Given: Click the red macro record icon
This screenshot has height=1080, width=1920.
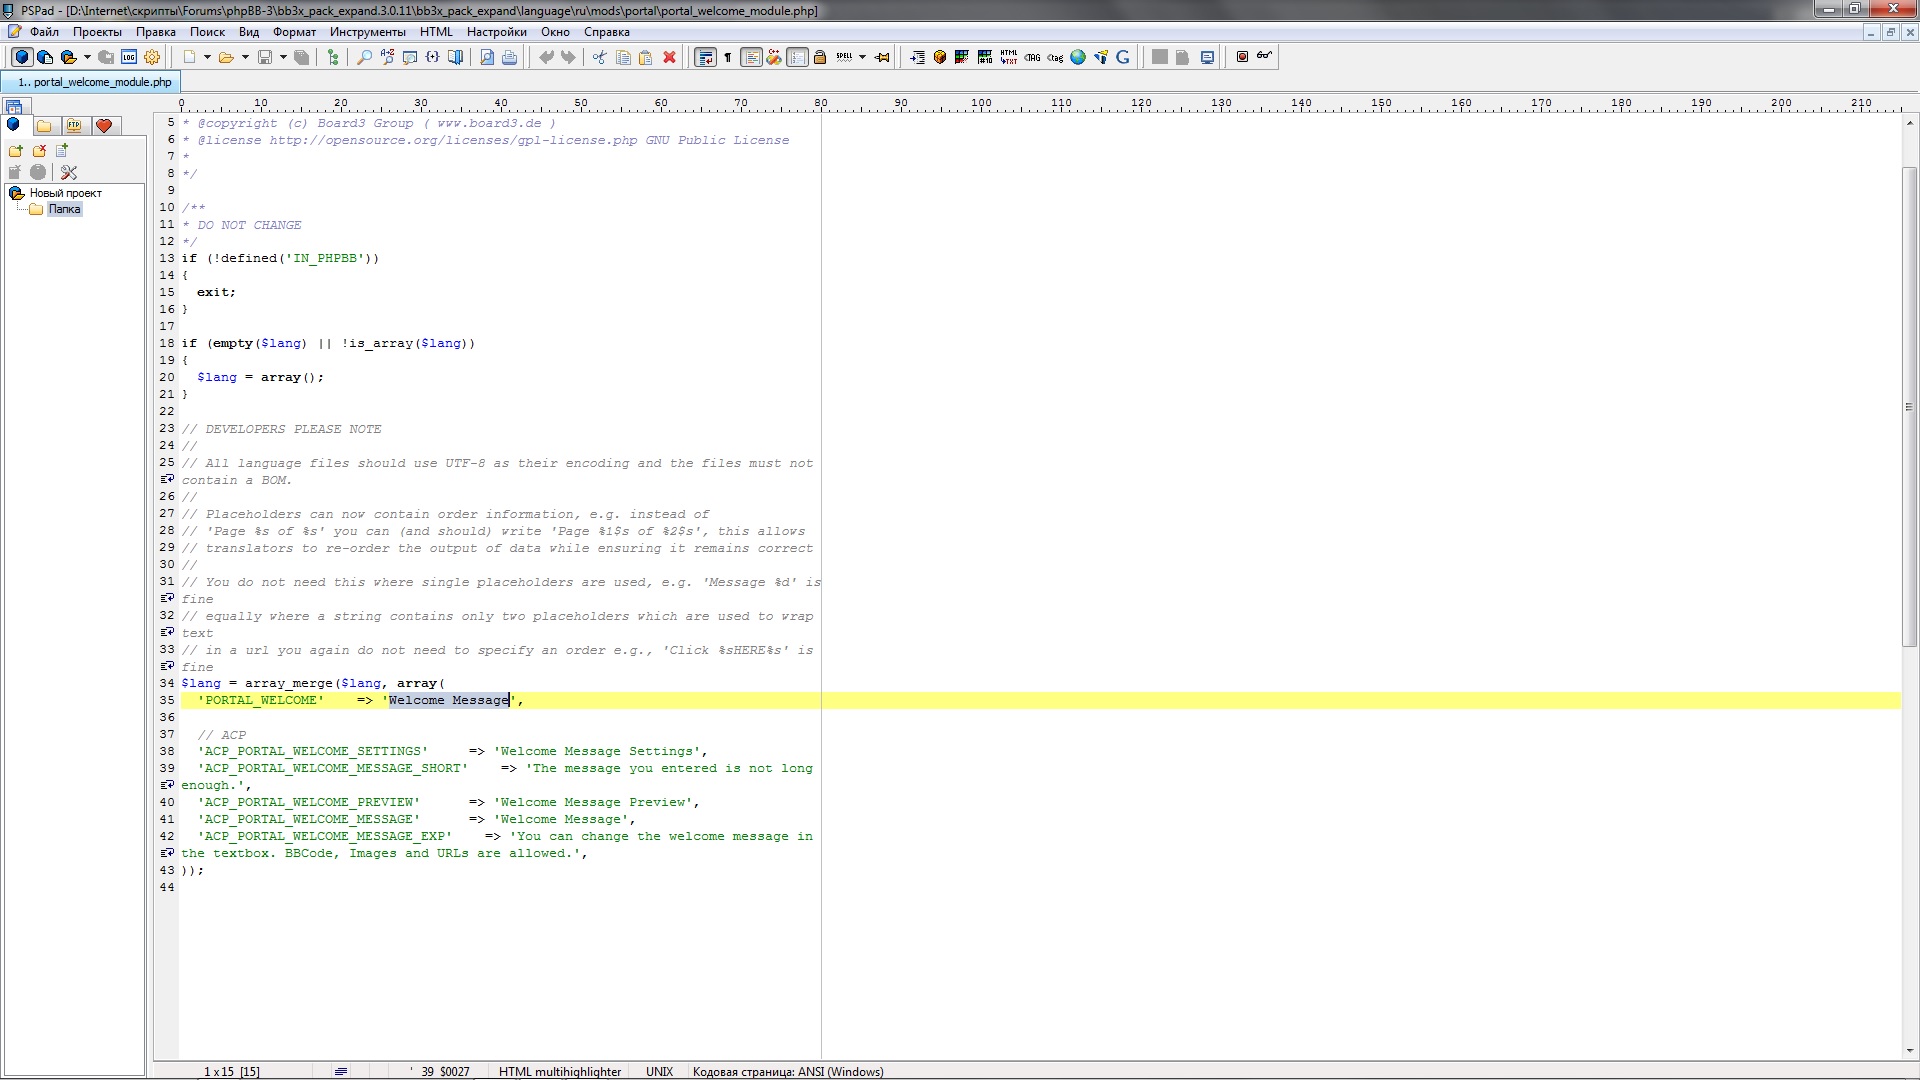Looking at the screenshot, I should 1242,57.
